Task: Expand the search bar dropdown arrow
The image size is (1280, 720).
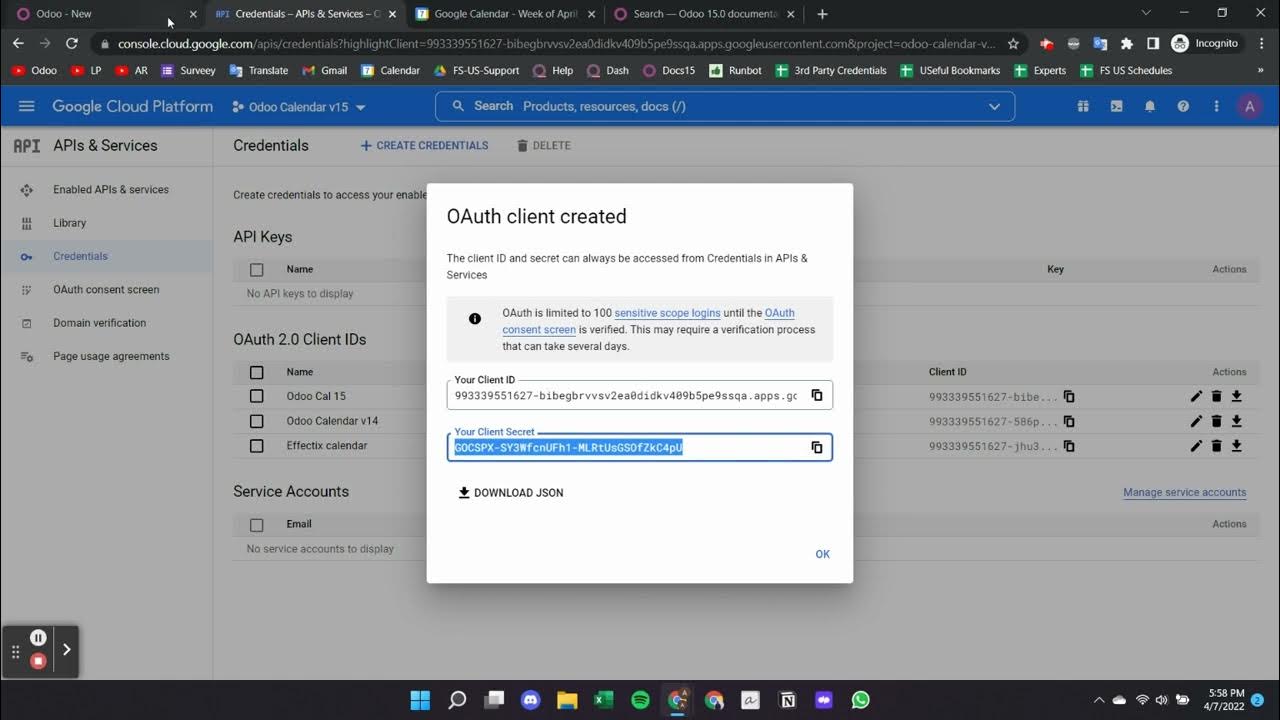Action: [994, 106]
